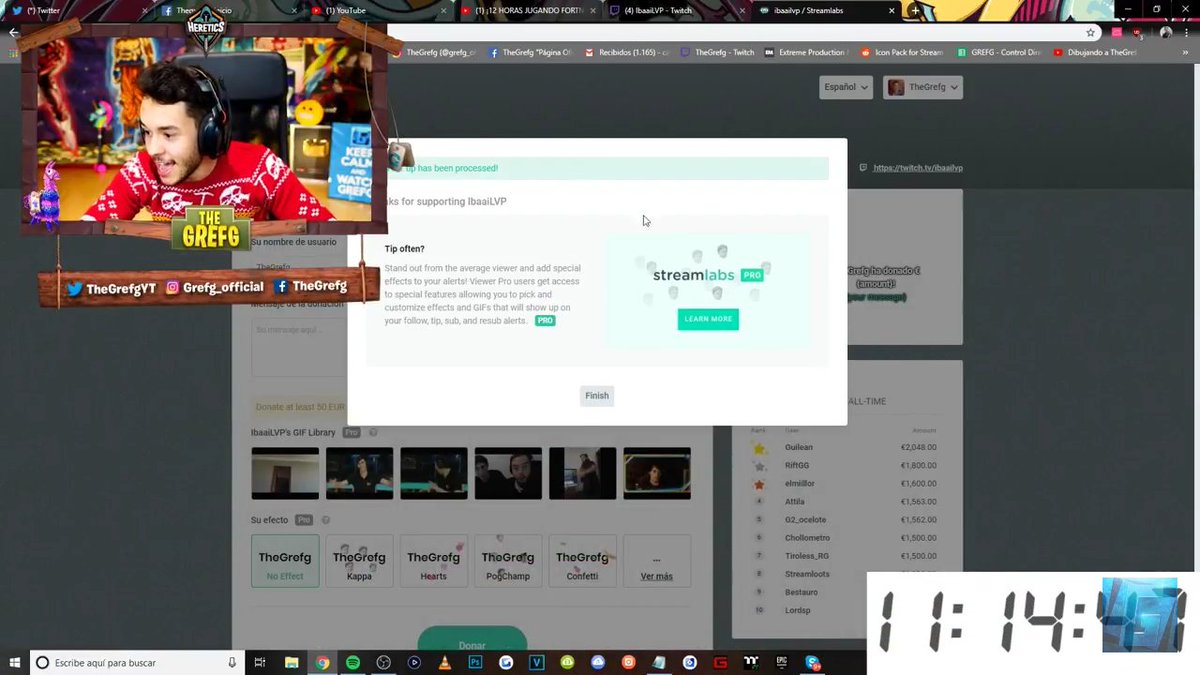
Task: Click G2_ocelote leaderboard entry
Action: (805, 519)
